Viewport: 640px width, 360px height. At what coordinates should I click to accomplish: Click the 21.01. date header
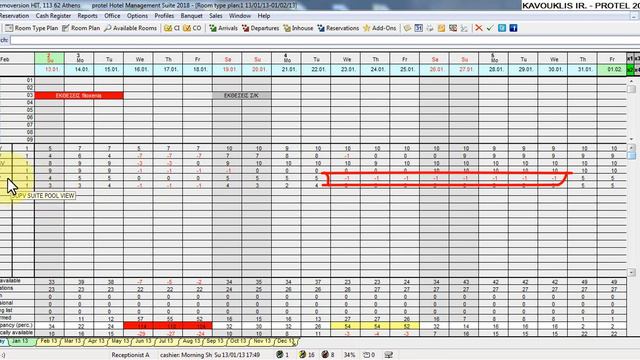click(287, 69)
